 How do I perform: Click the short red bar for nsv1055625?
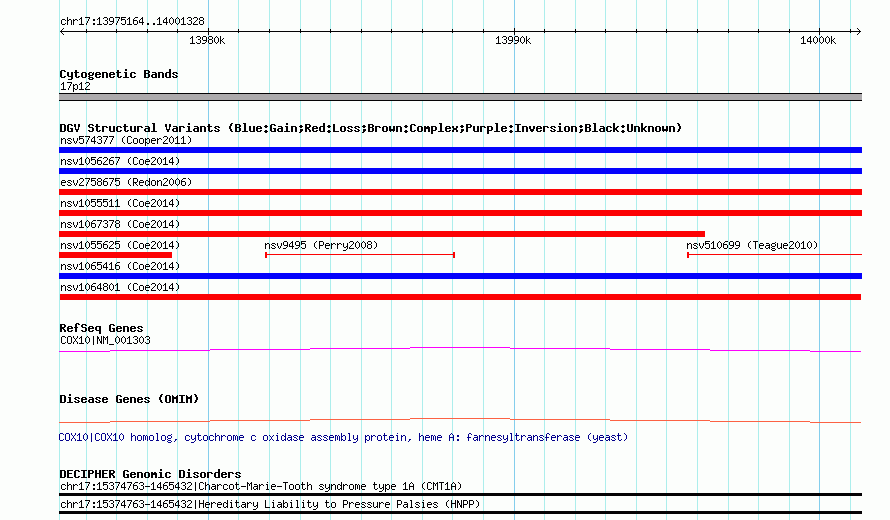click(x=115, y=255)
